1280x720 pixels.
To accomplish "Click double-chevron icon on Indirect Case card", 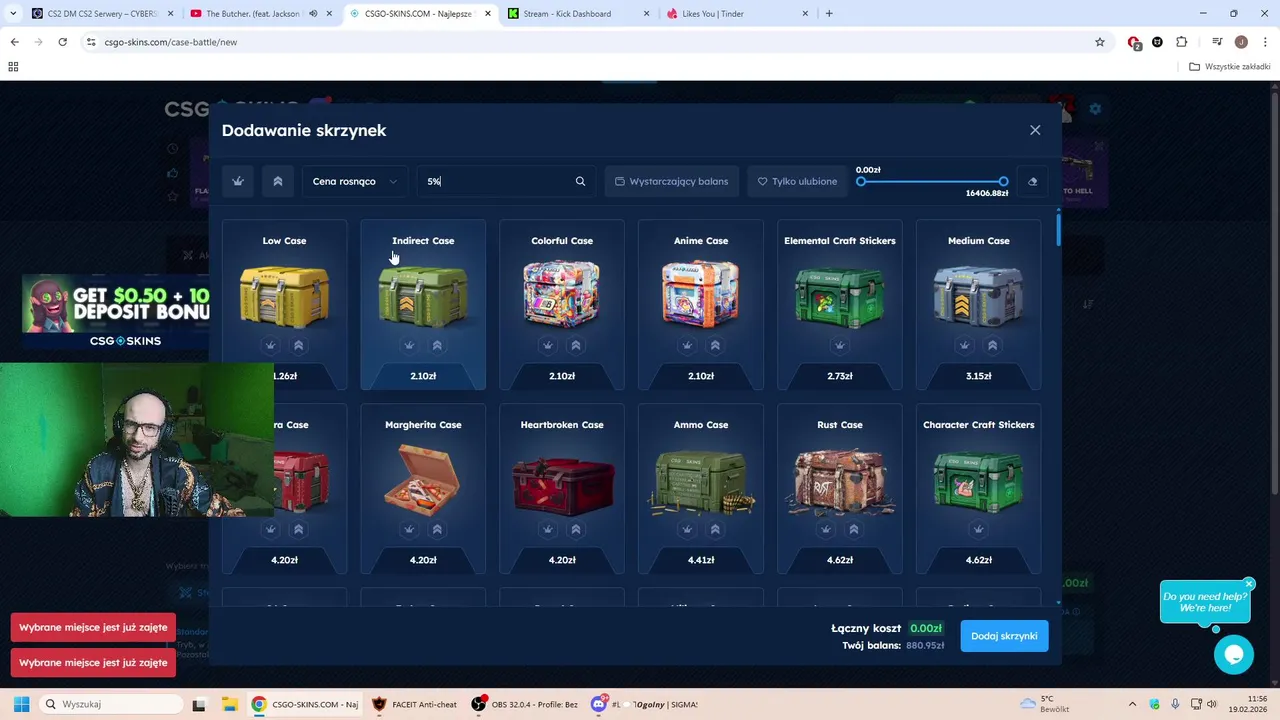I will 437,345.
